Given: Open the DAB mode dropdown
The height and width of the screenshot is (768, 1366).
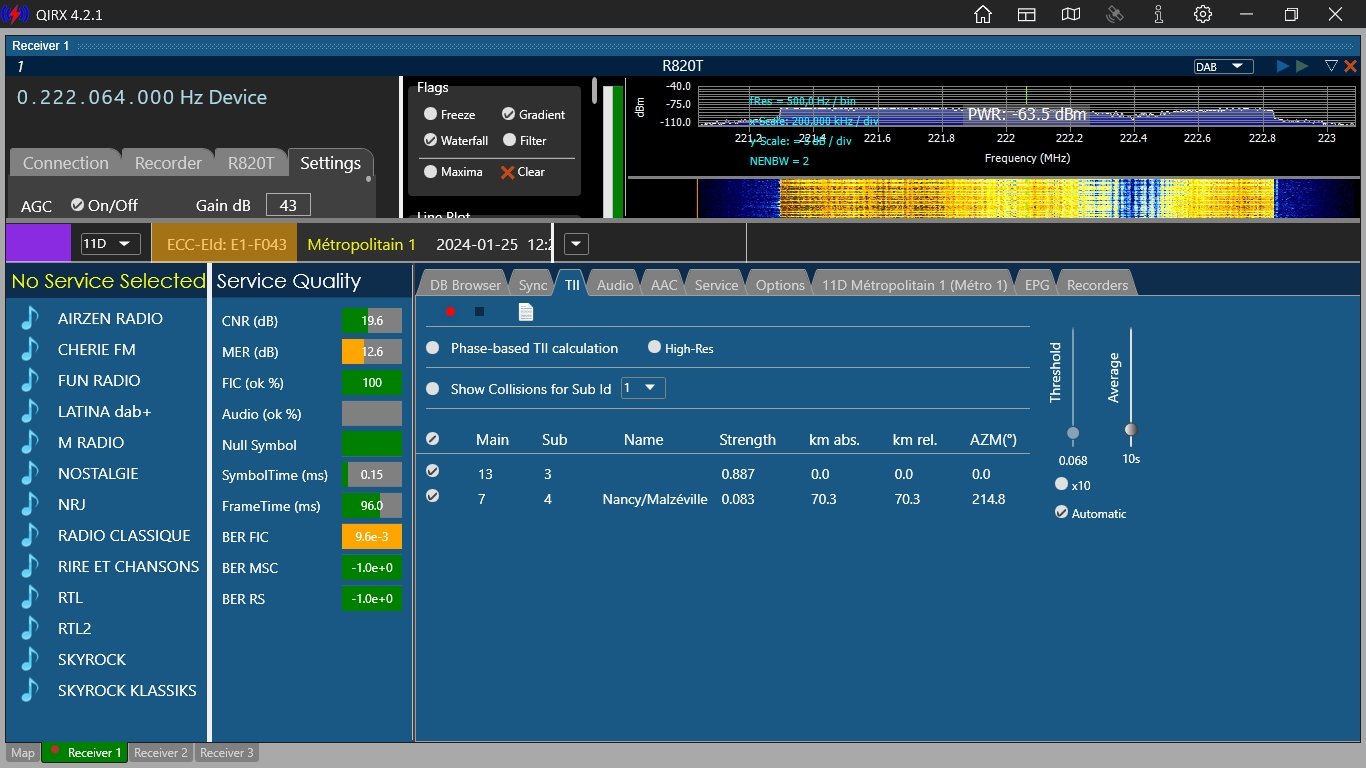Looking at the screenshot, I should (x=1224, y=66).
